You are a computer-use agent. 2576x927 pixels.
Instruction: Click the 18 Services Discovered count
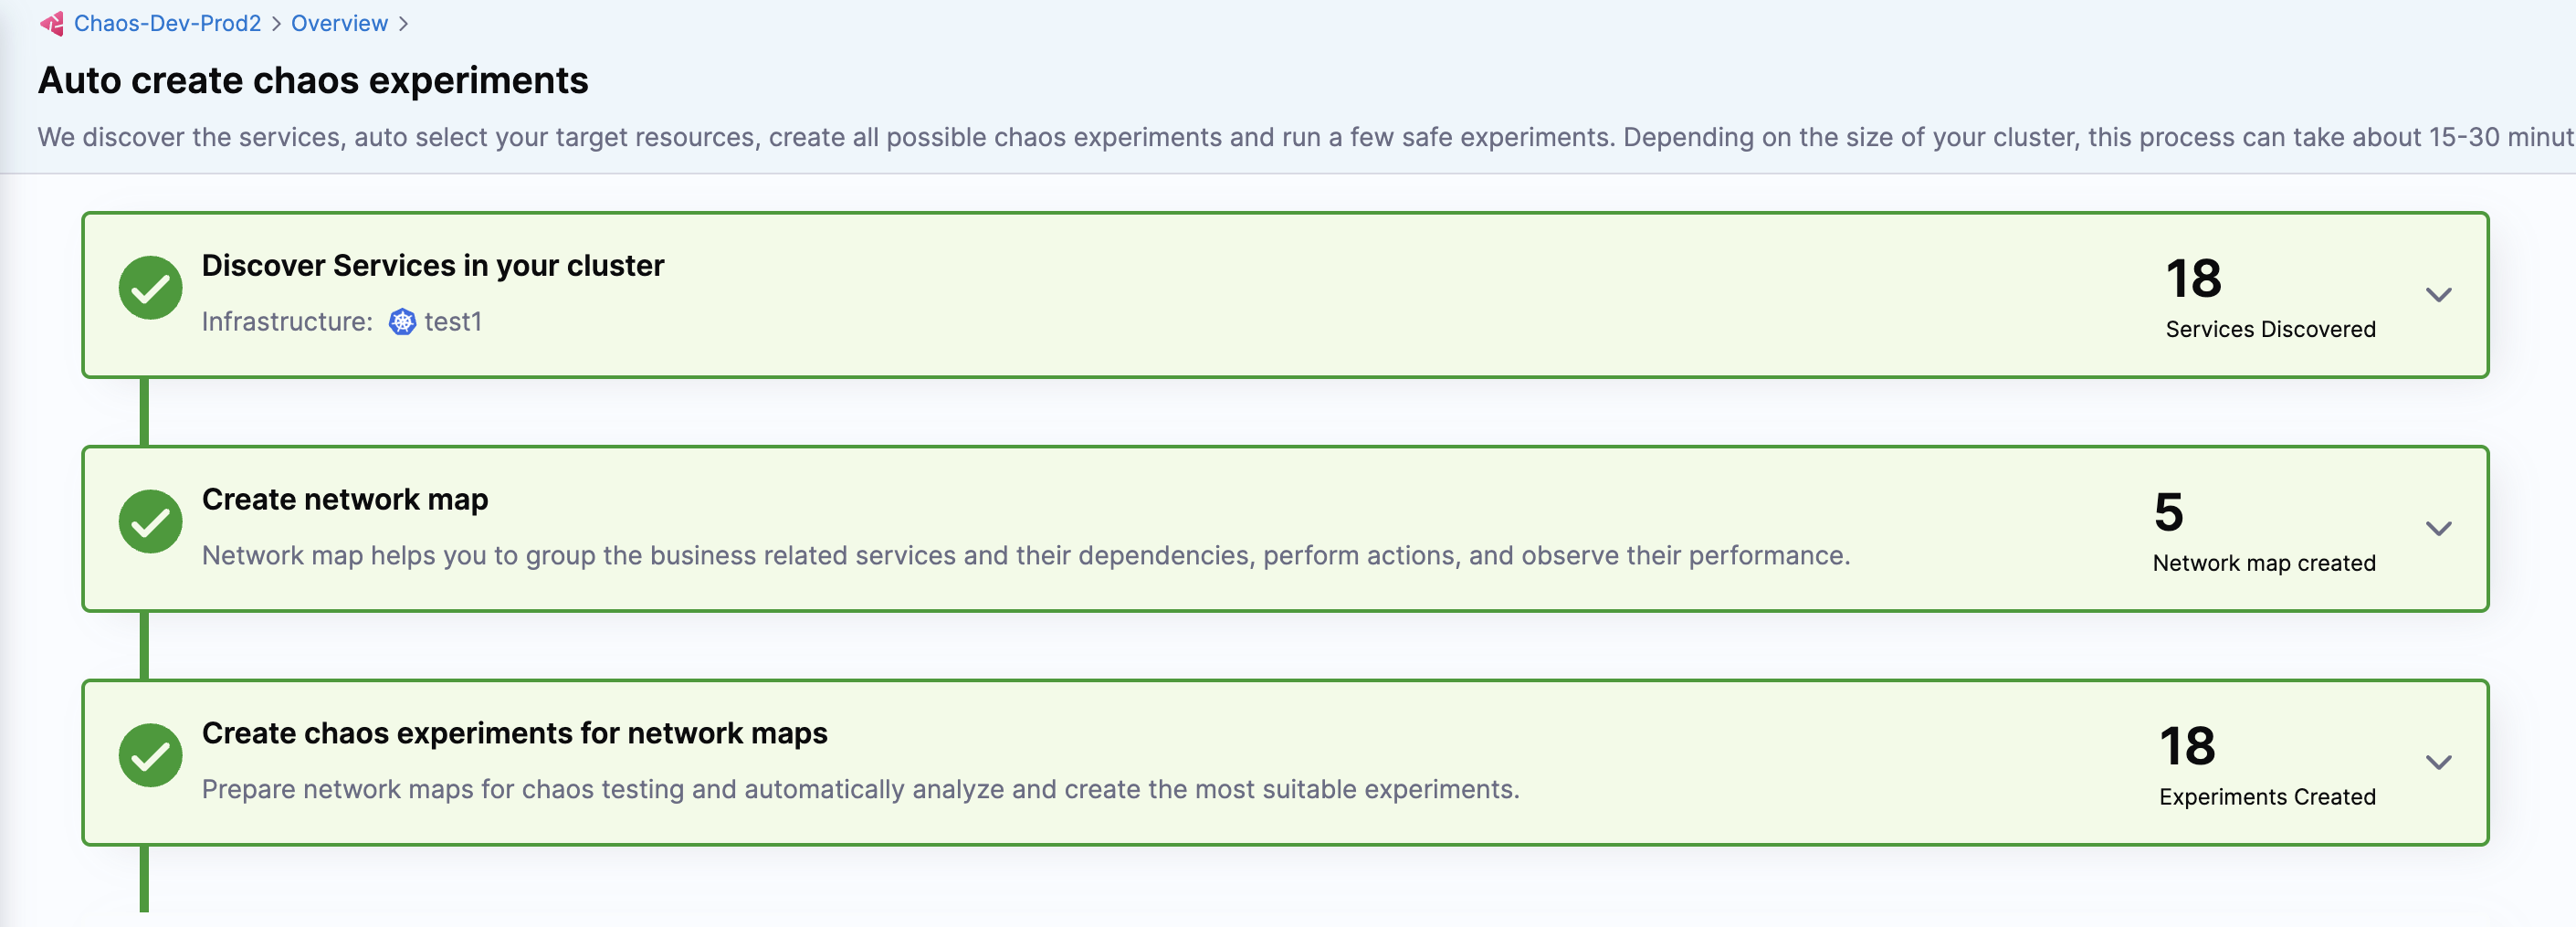coord(2270,296)
